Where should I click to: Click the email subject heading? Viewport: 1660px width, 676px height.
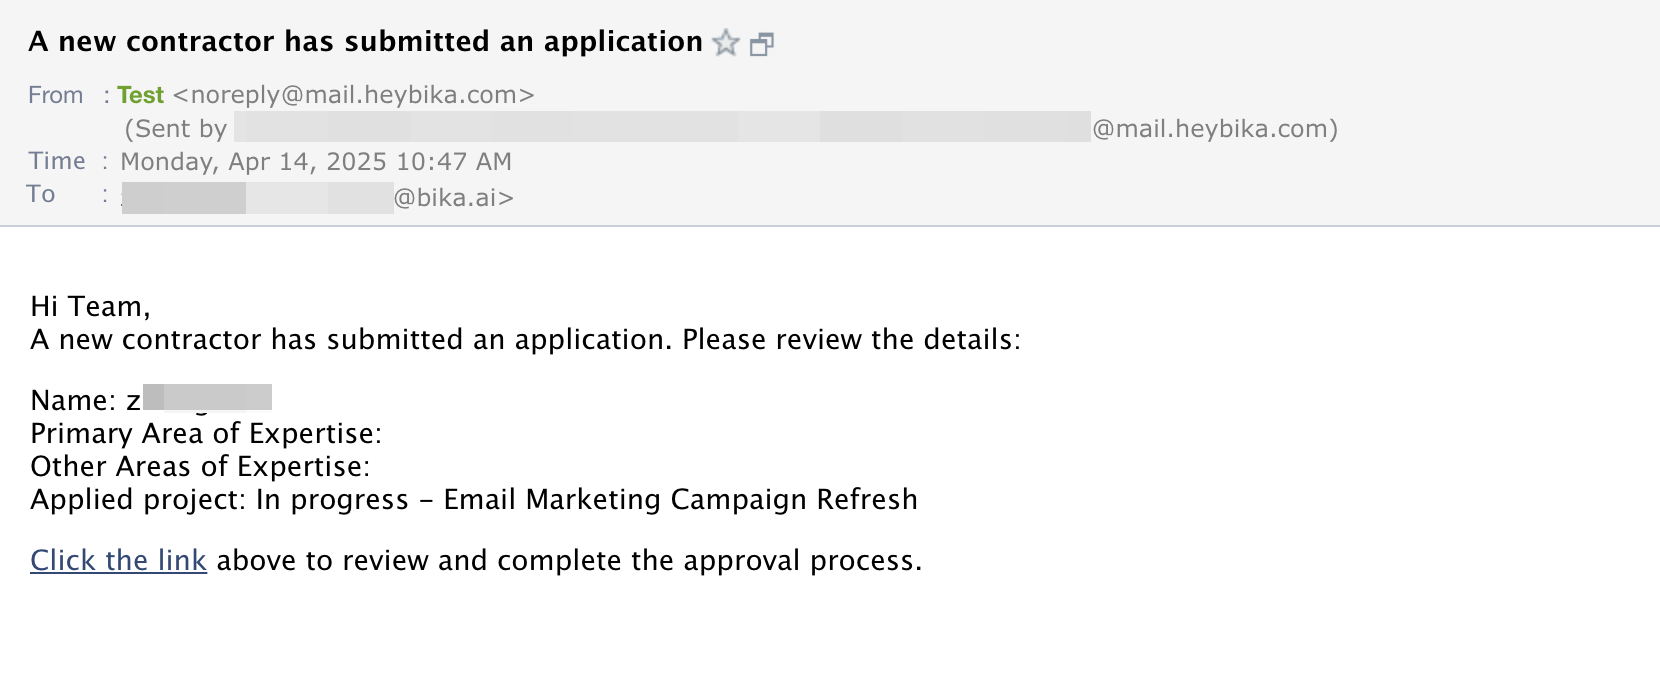pos(366,42)
